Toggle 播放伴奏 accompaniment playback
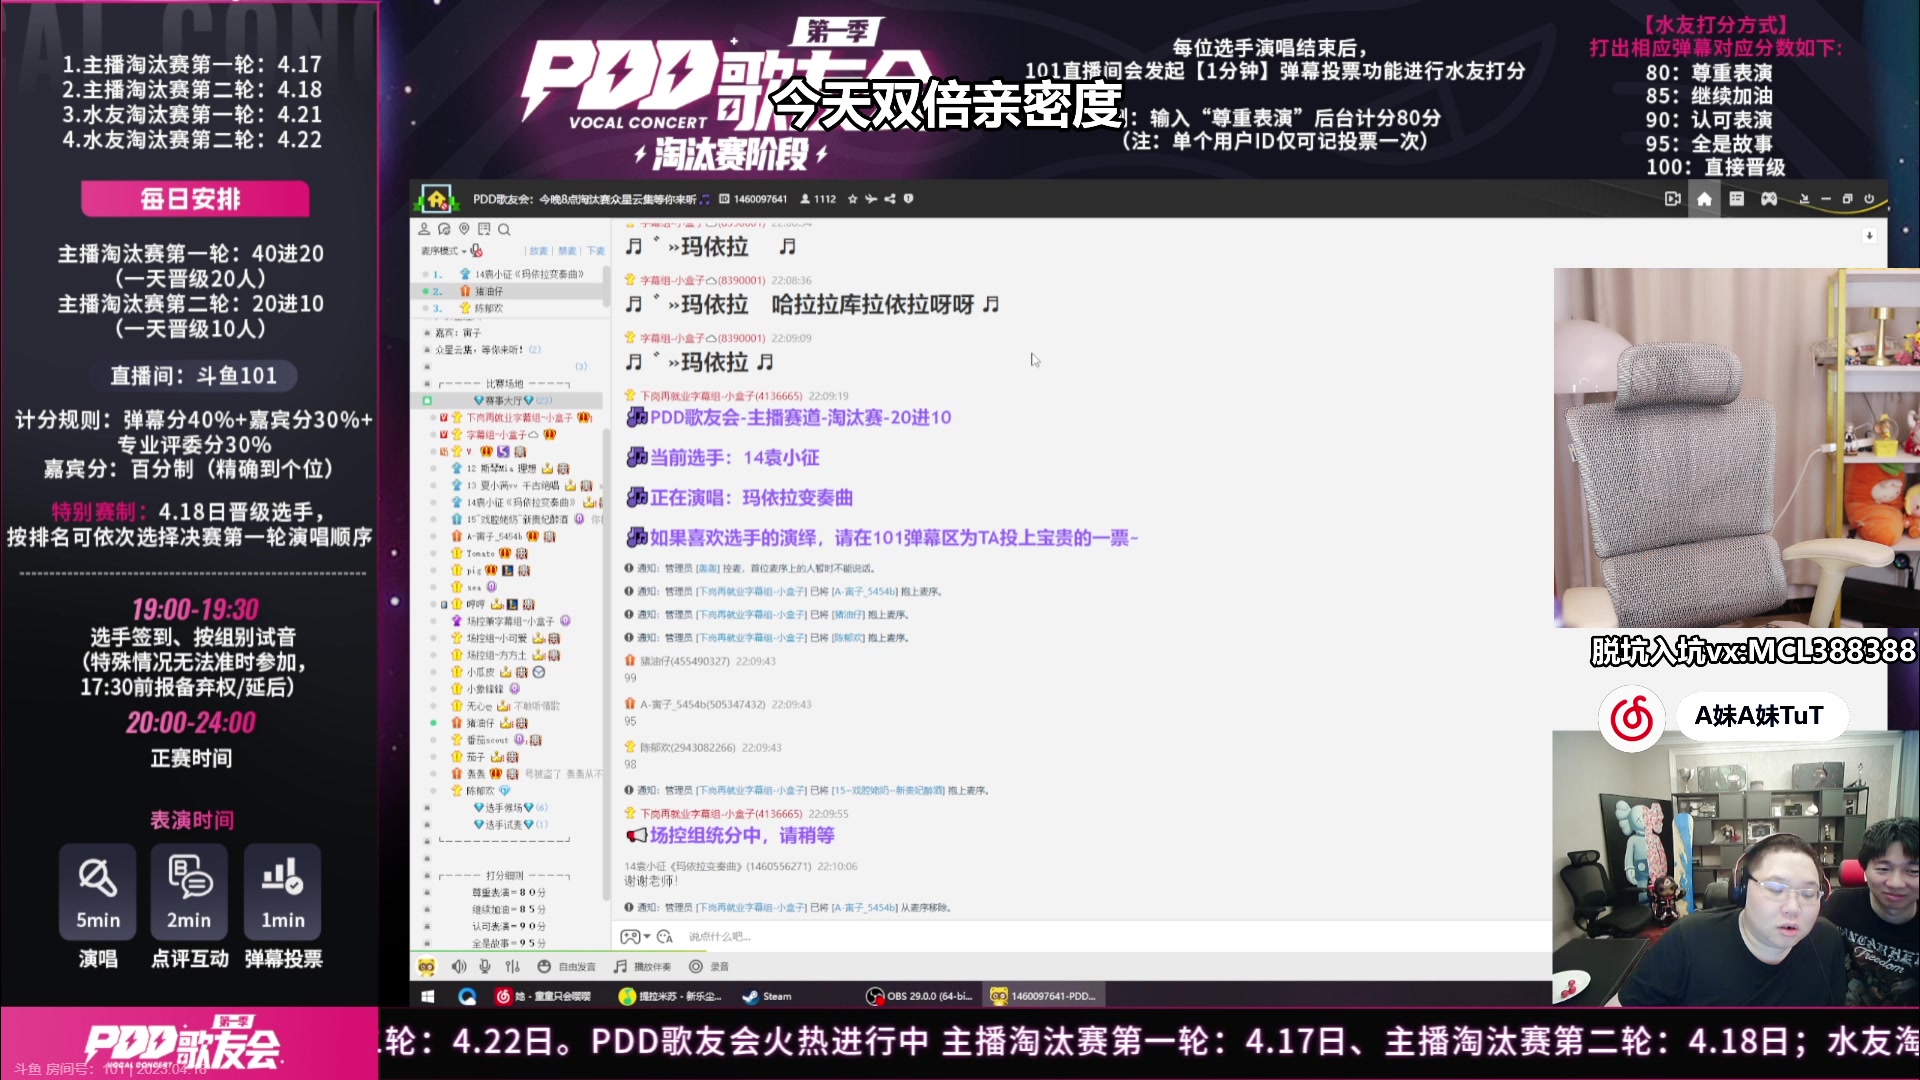The width and height of the screenshot is (1920, 1080). point(642,967)
